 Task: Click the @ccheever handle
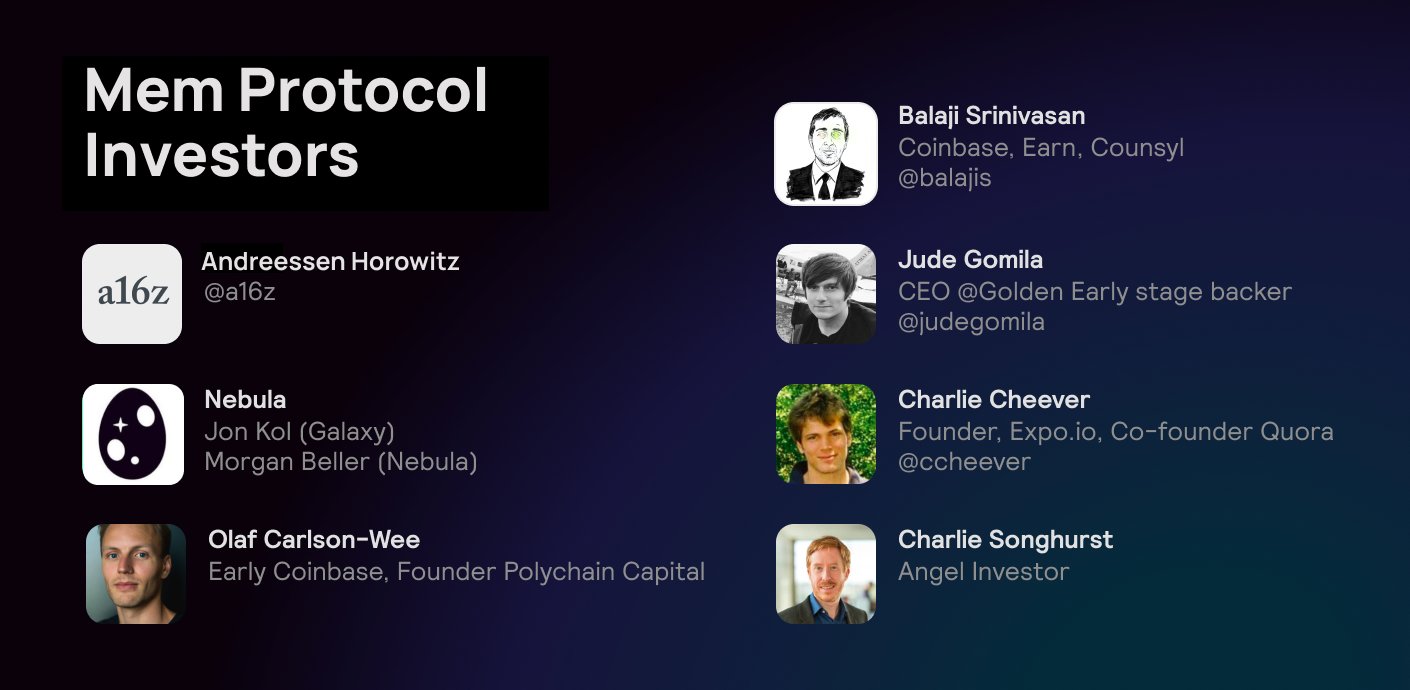tap(964, 462)
